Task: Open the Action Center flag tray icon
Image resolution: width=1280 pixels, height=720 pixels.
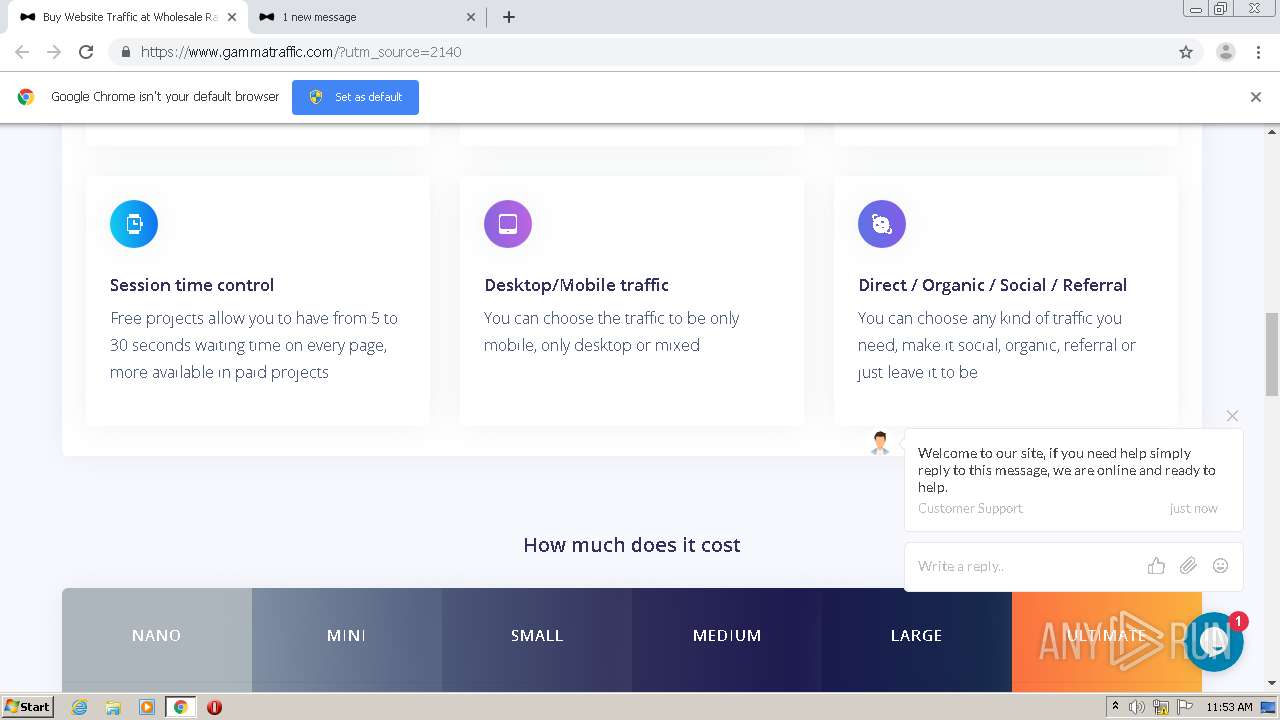Action: (1185, 707)
